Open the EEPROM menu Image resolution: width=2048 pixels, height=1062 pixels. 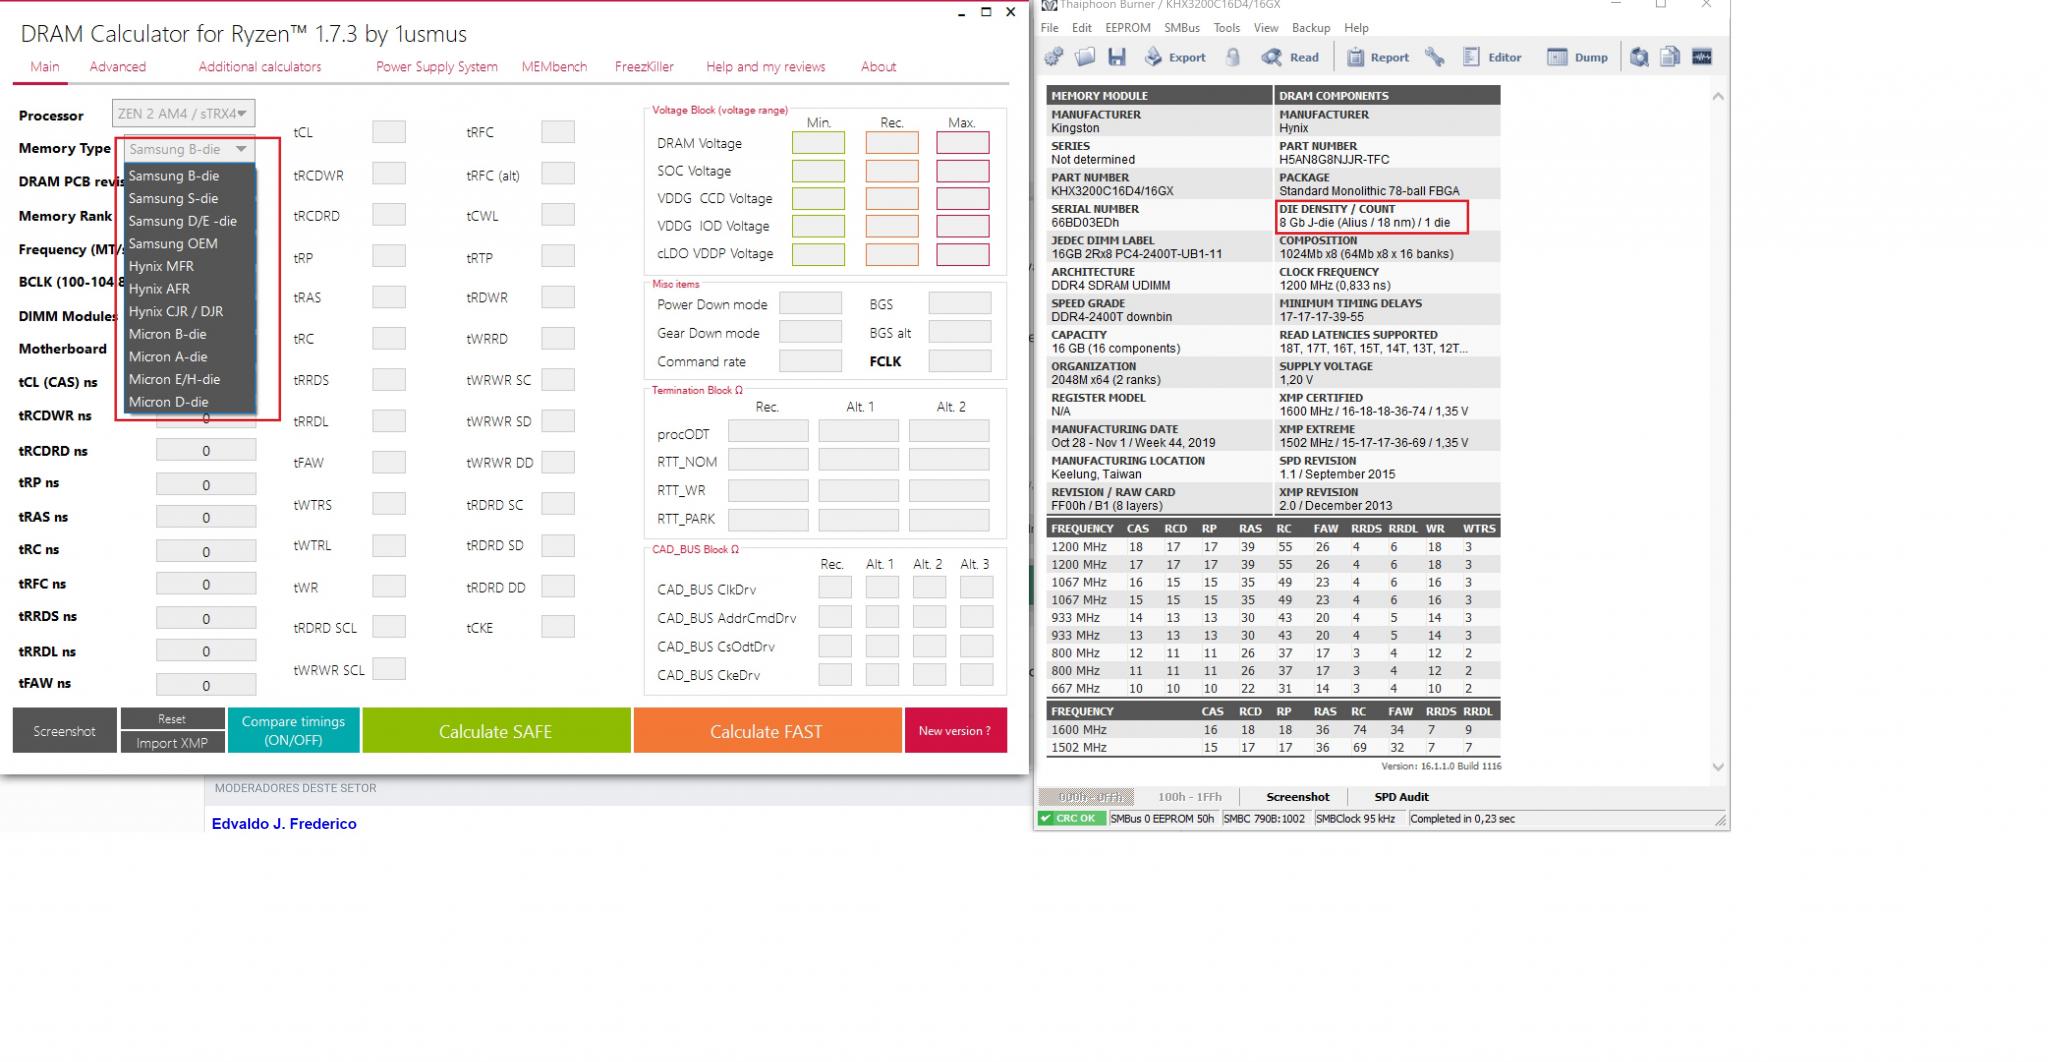click(1127, 28)
